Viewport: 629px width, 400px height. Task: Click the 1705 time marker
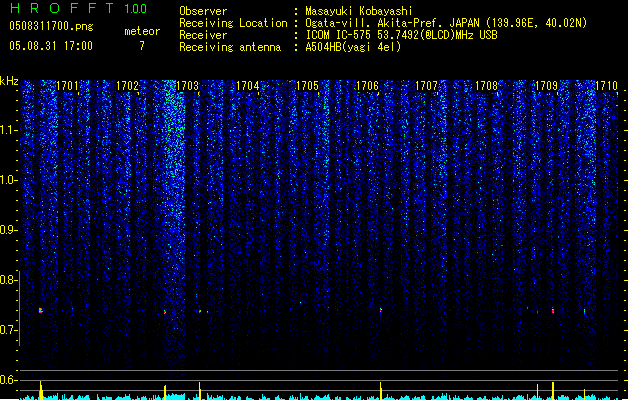point(307,85)
